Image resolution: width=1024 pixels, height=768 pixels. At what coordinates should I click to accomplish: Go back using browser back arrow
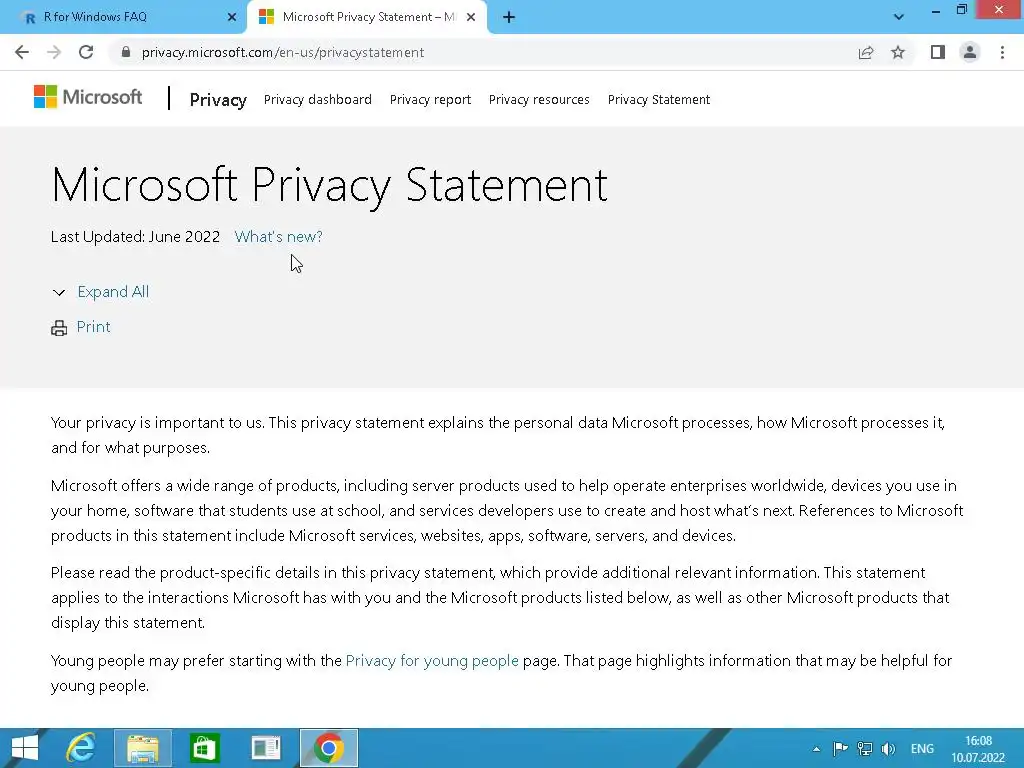22,52
